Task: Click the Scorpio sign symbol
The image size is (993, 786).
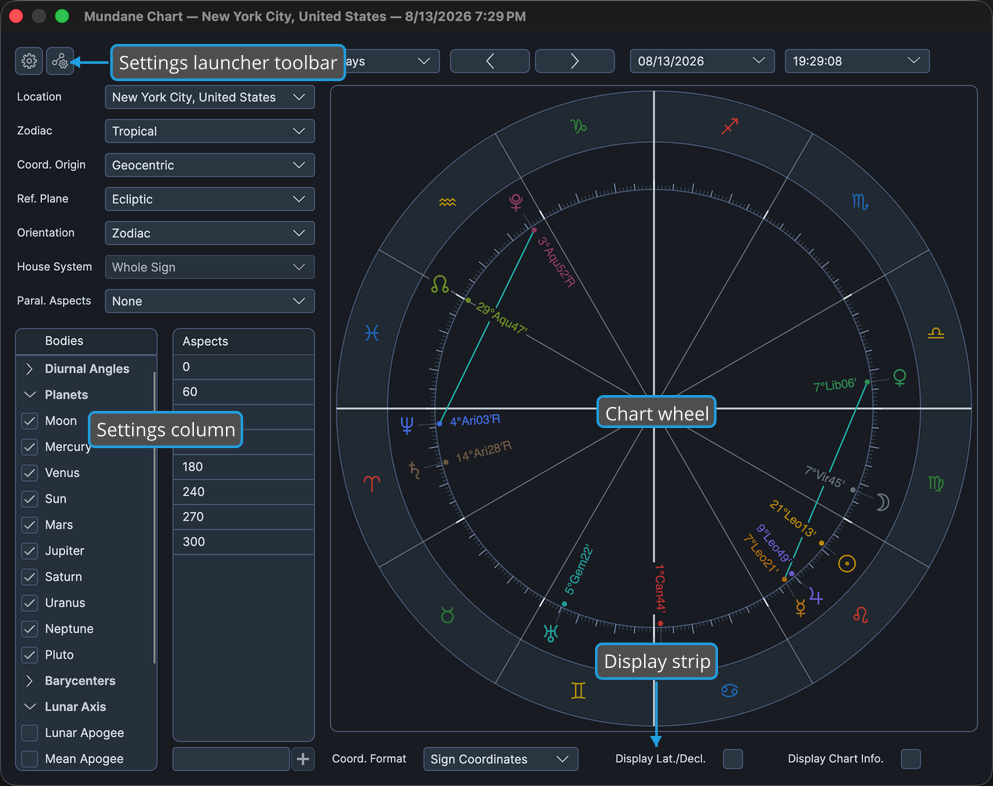Action: tap(859, 202)
